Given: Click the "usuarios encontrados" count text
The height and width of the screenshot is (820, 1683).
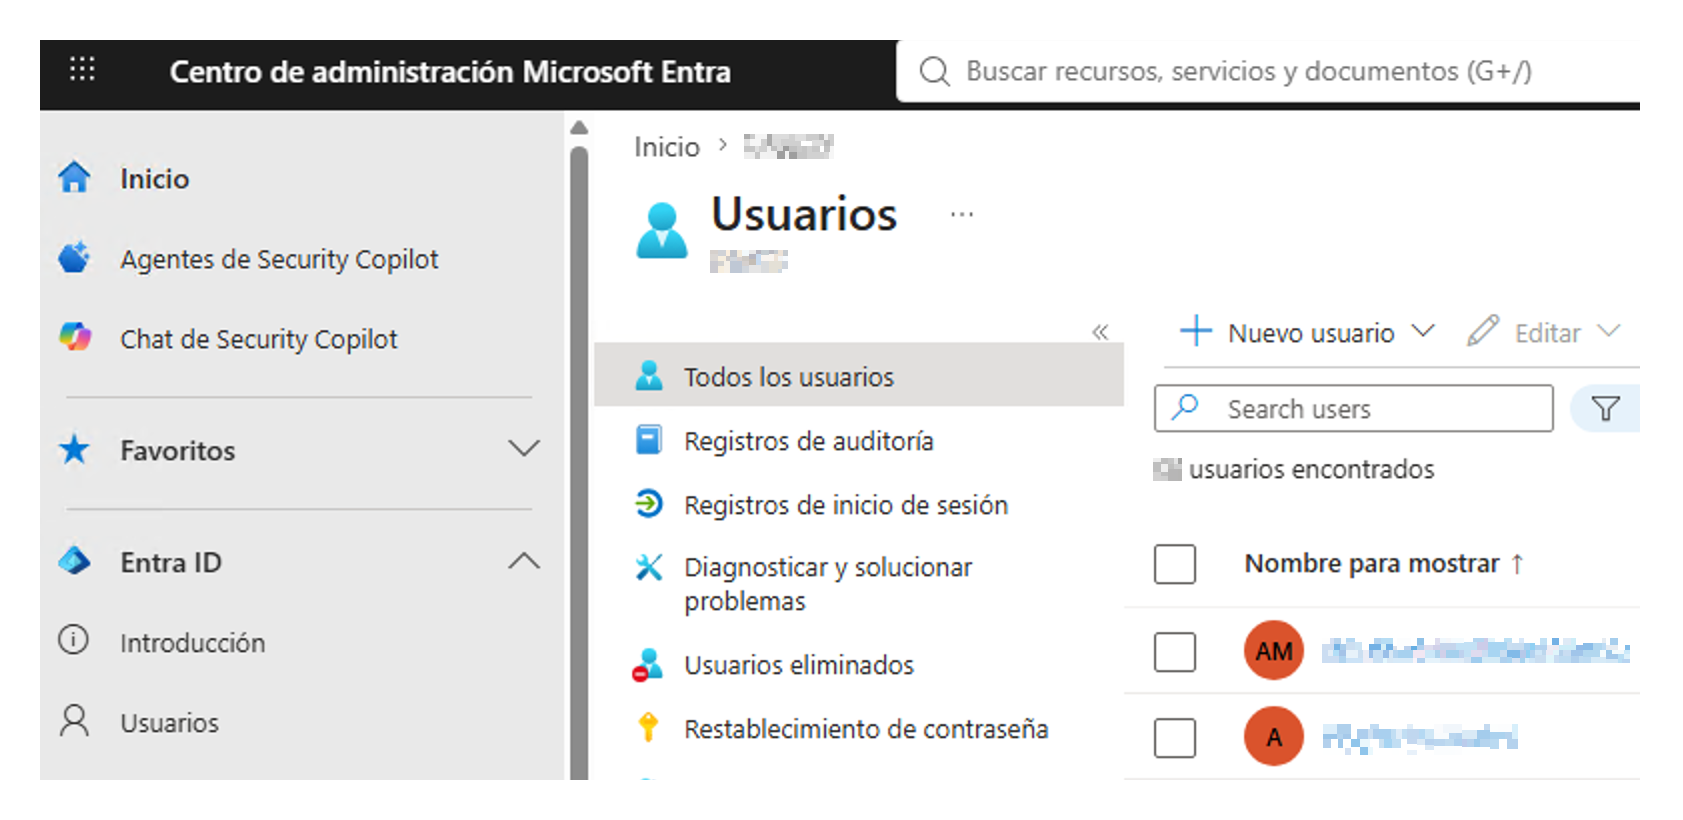Looking at the screenshot, I should [1311, 469].
